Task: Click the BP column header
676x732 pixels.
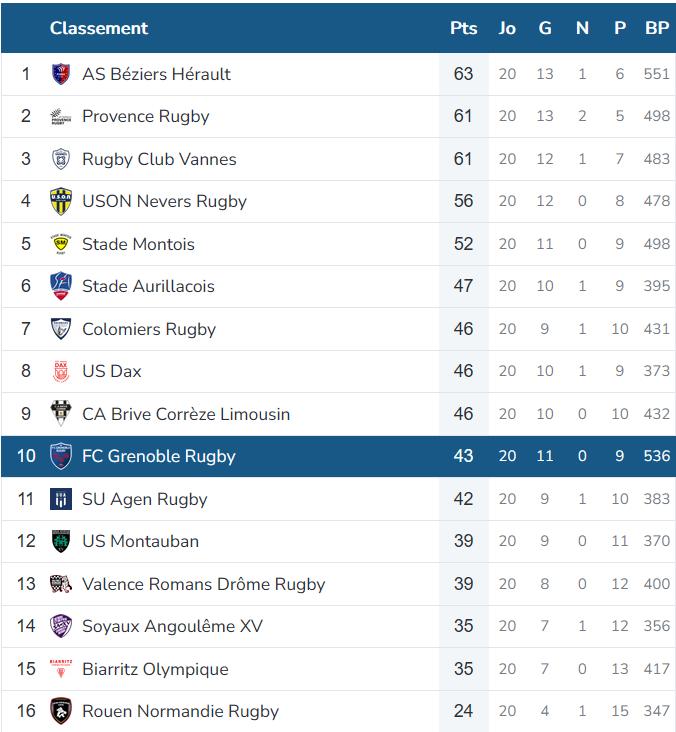Action: [x=657, y=28]
